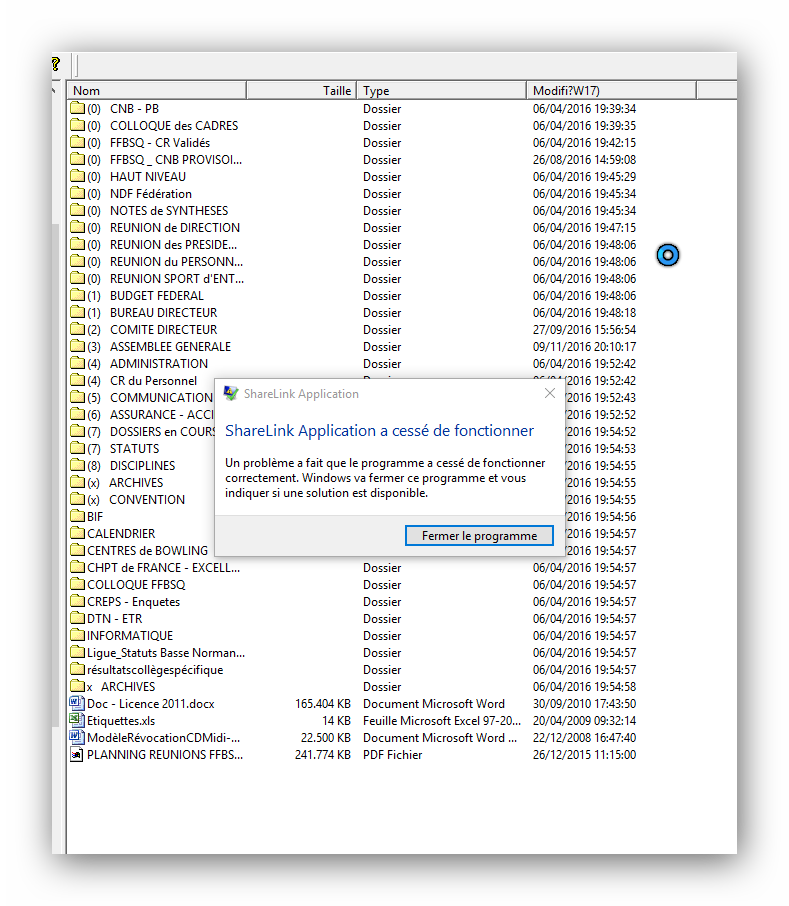Click the Excel icon of Etiquettes.xls
This screenshot has width=789, height=906.
click(77, 720)
